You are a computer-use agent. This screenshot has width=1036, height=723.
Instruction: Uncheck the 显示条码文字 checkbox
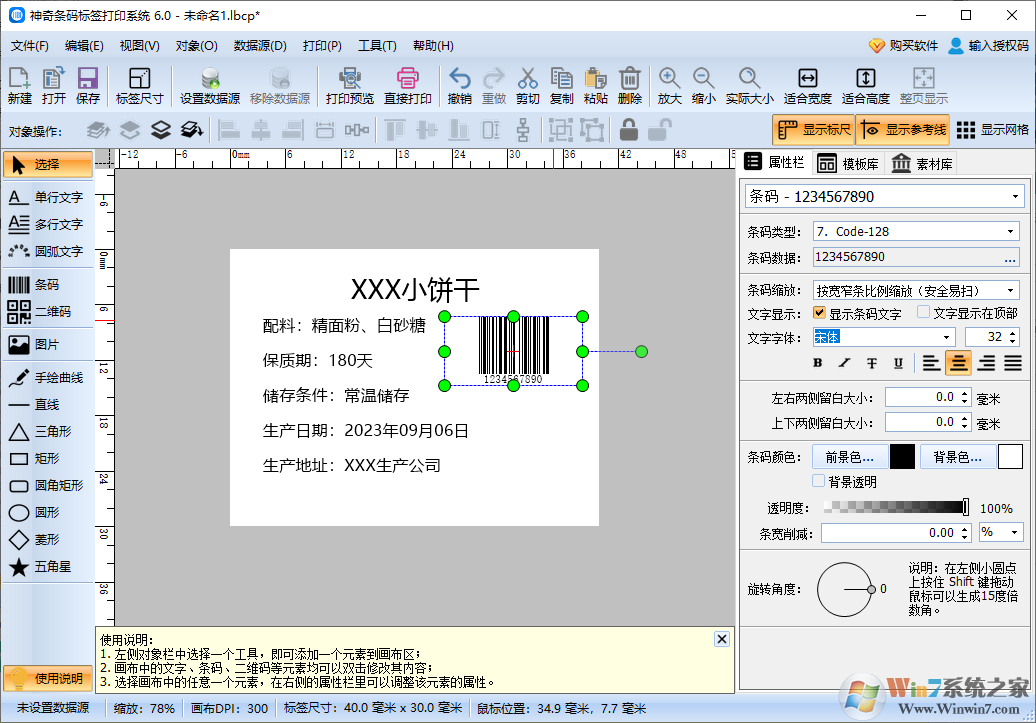820,313
